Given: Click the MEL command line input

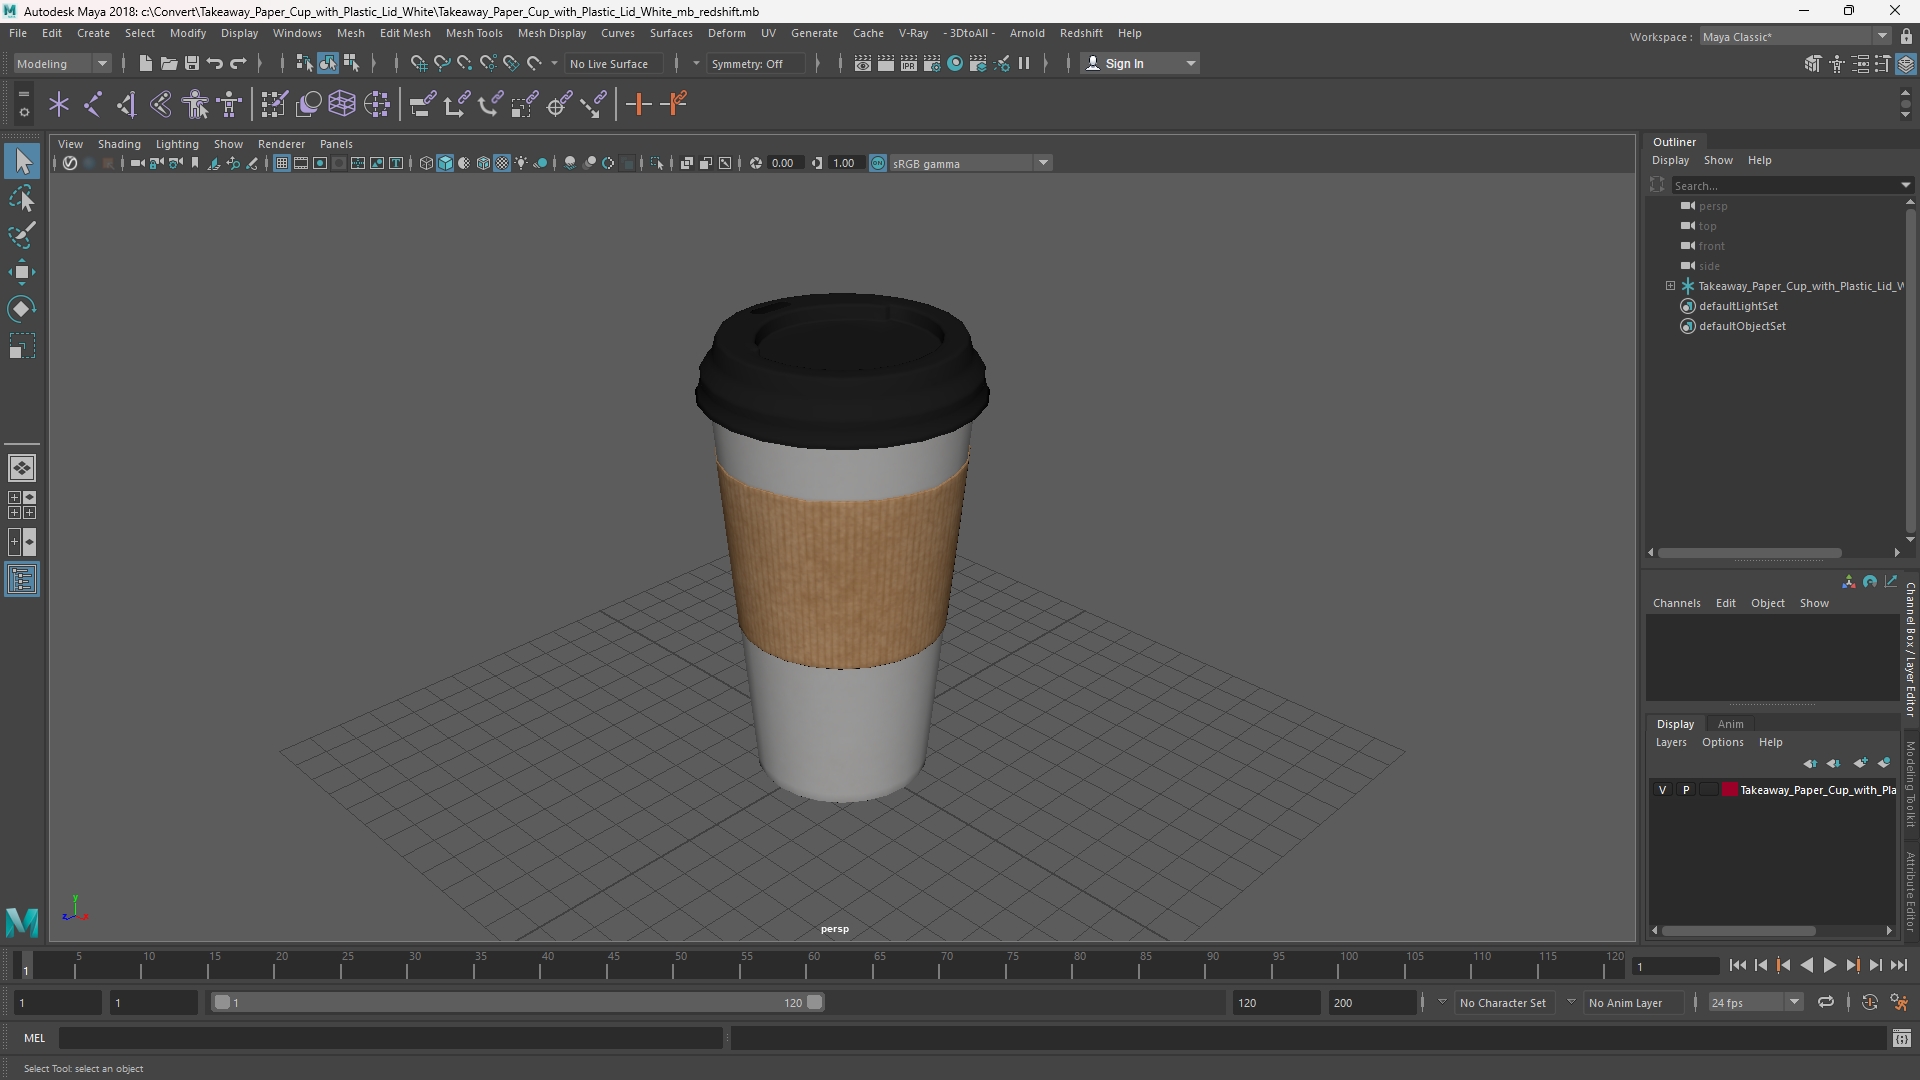Looking at the screenshot, I should tap(390, 1038).
